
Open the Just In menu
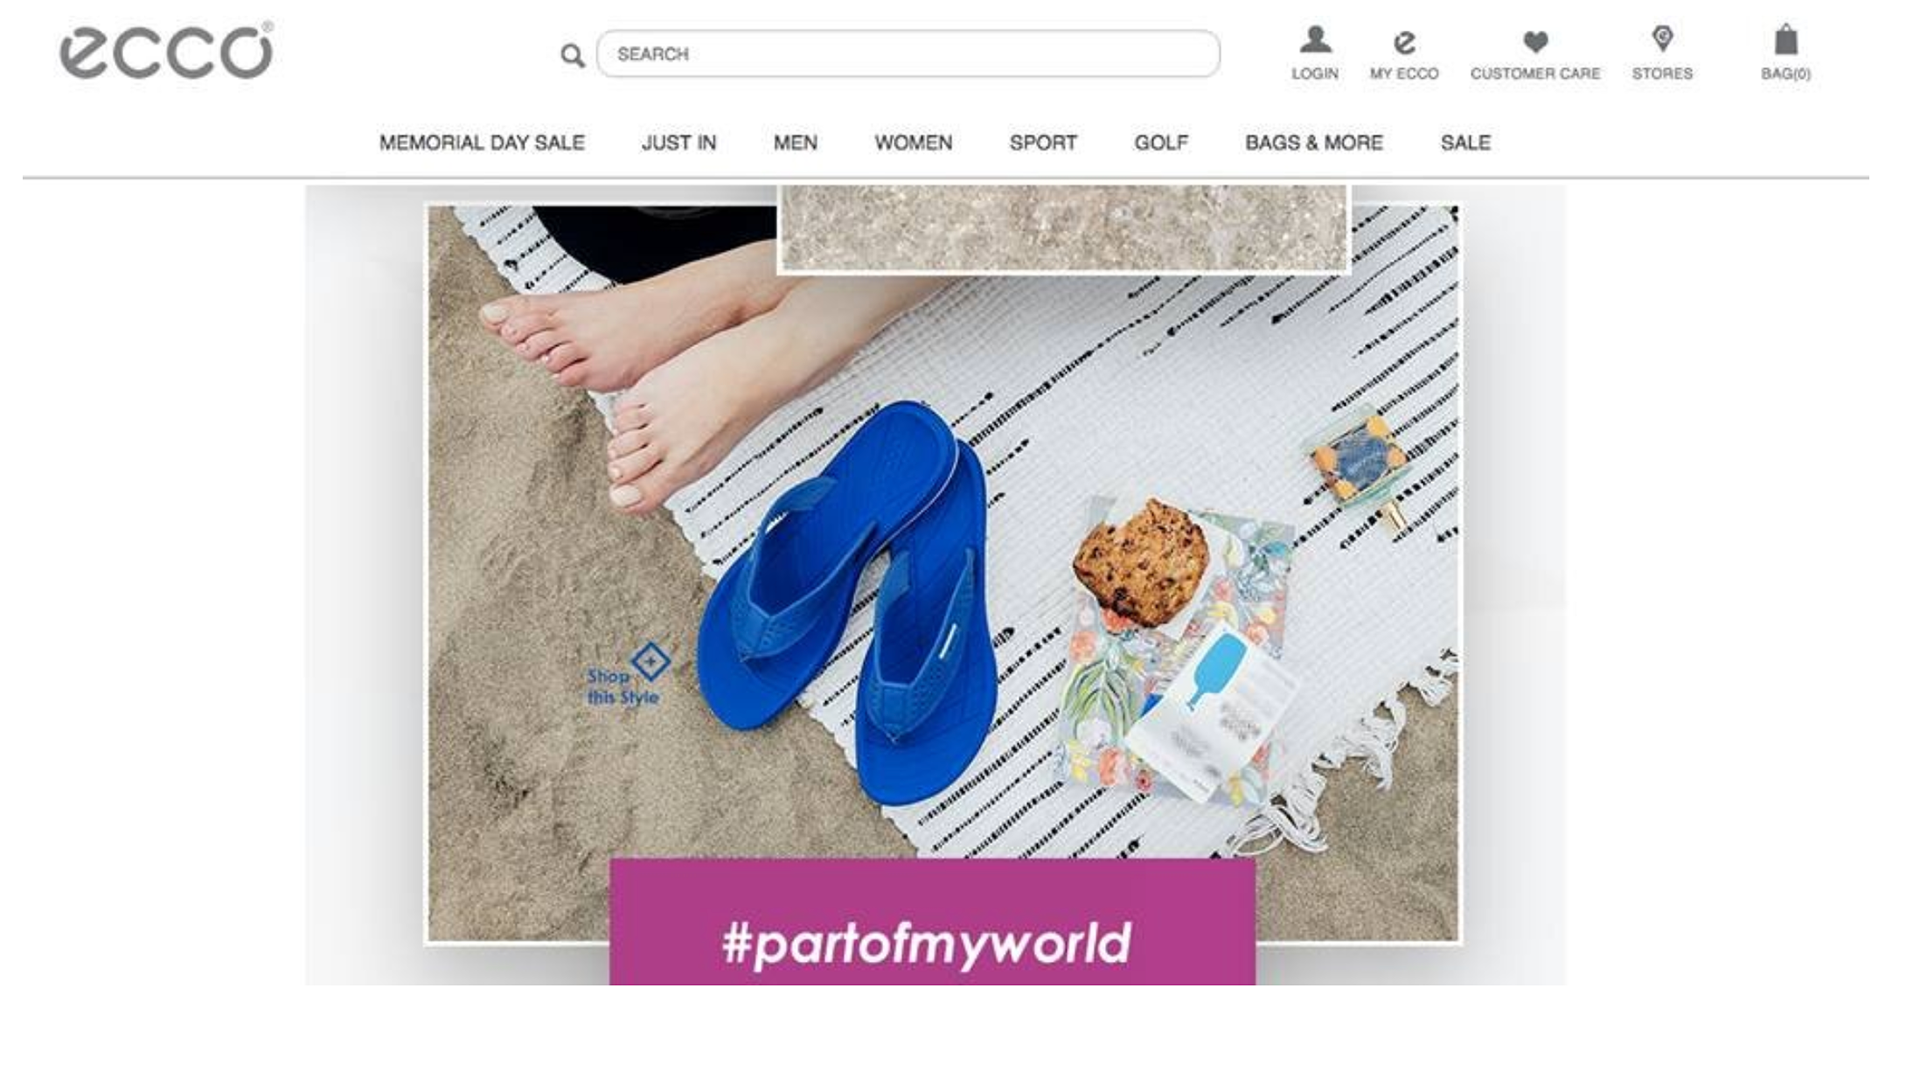coord(679,143)
